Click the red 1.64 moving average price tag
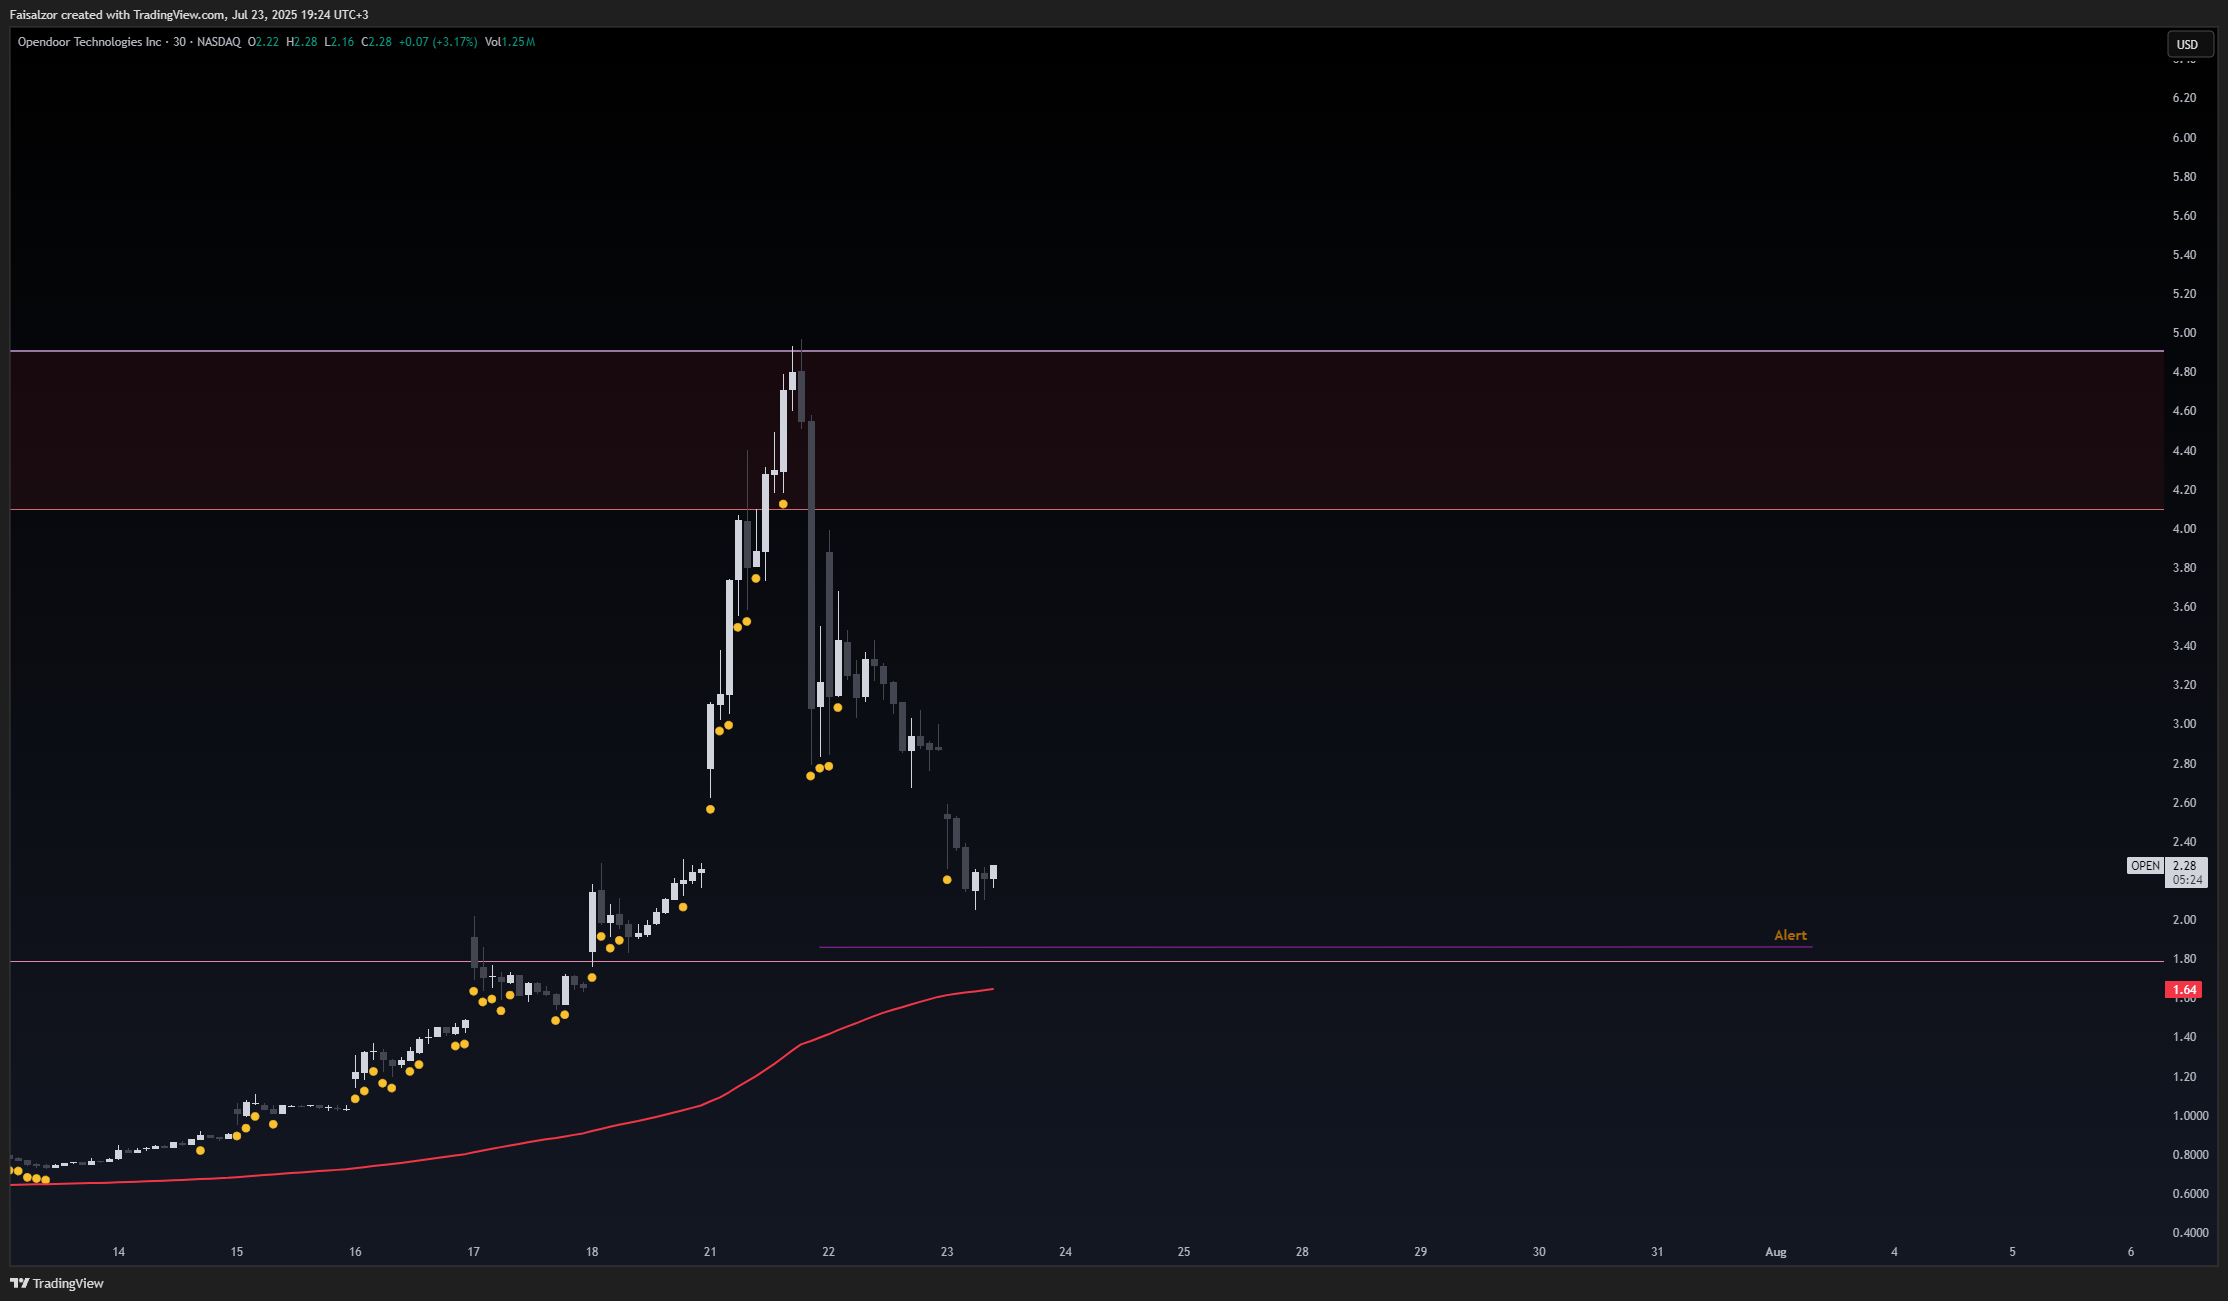This screenshot has width=2228, height=1301. point(2183,990)
